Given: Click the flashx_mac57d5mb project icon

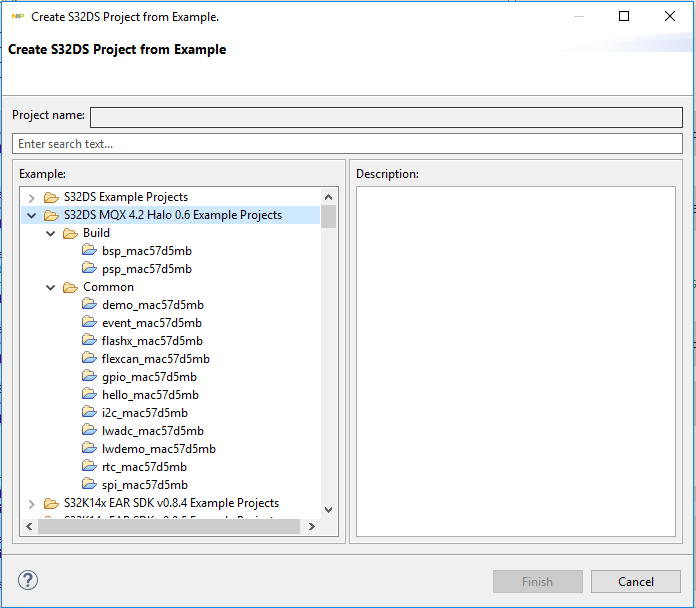Looking at the screenshot, I should 89,340.
